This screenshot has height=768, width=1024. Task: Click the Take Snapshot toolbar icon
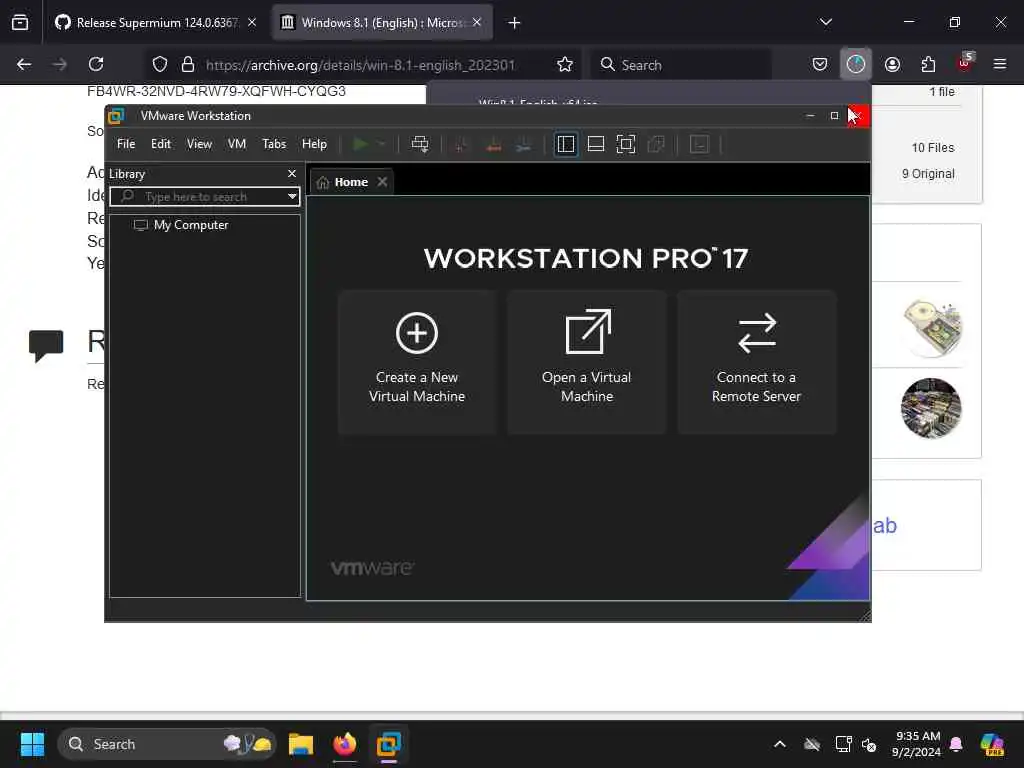click(x=460, y=144)
